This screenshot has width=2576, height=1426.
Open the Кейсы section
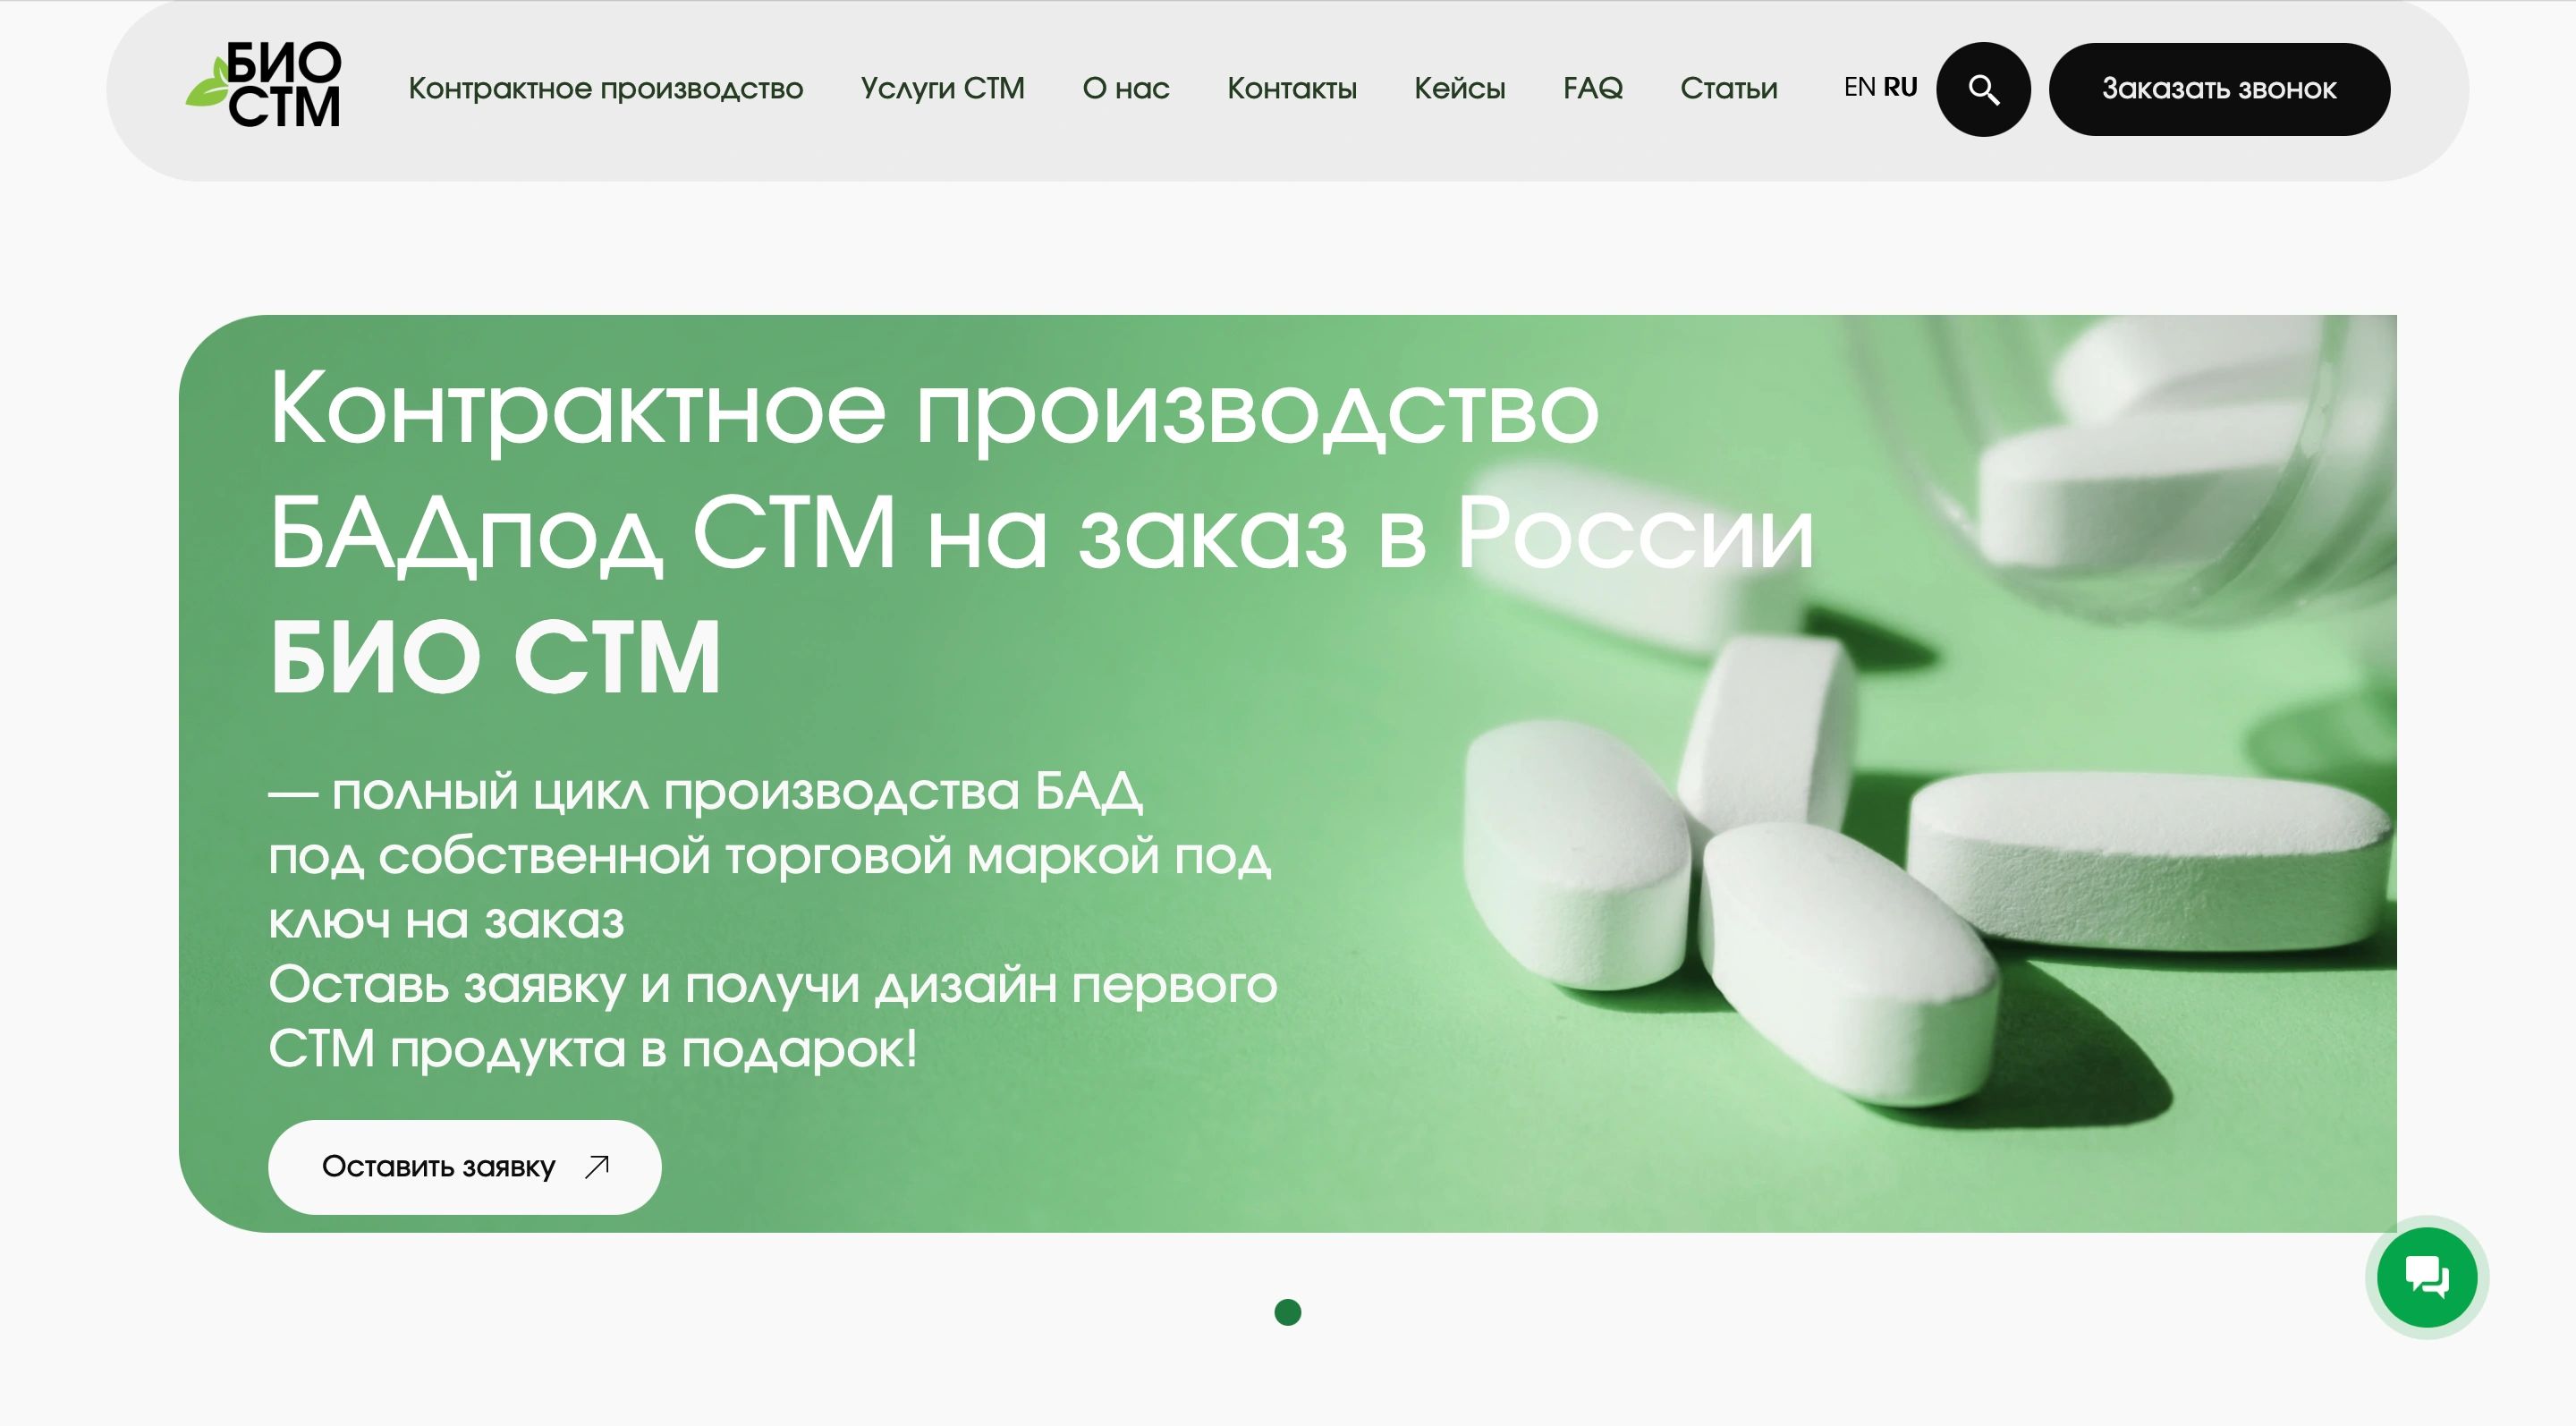pos(1460,89)
